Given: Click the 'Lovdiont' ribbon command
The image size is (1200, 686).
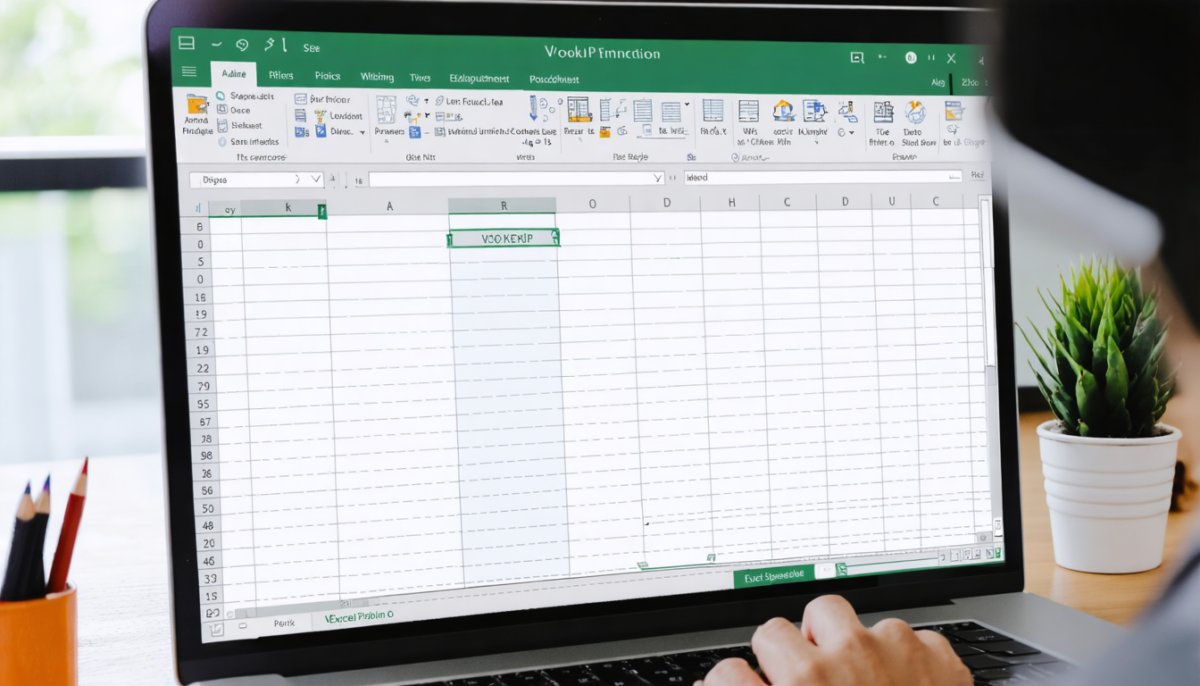Looking at the screenshot, I should click(338, 115).
